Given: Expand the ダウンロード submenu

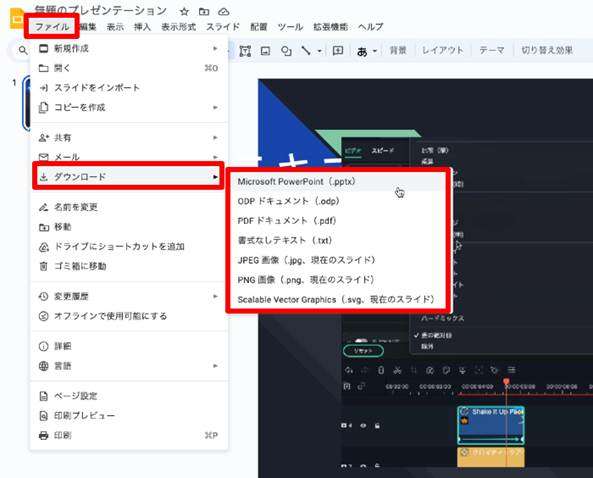Looking at the screenshot, I should (129, 177).
